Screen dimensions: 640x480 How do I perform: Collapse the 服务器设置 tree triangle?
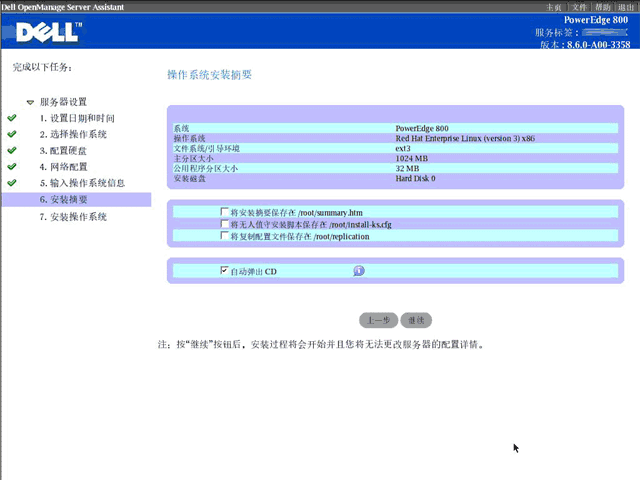coord(30,102)
